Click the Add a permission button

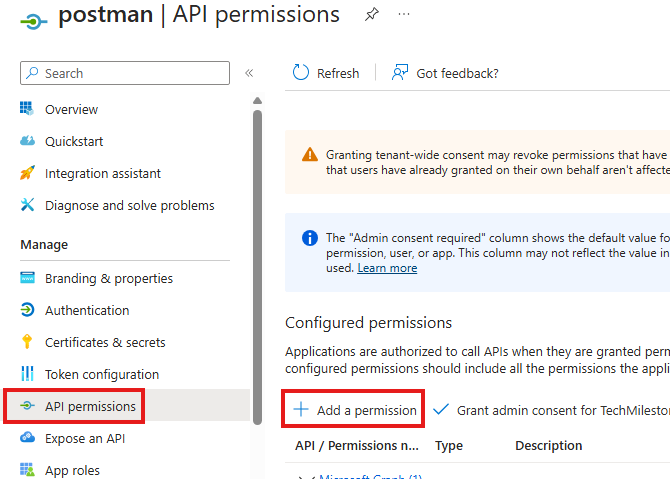(355, 410)
